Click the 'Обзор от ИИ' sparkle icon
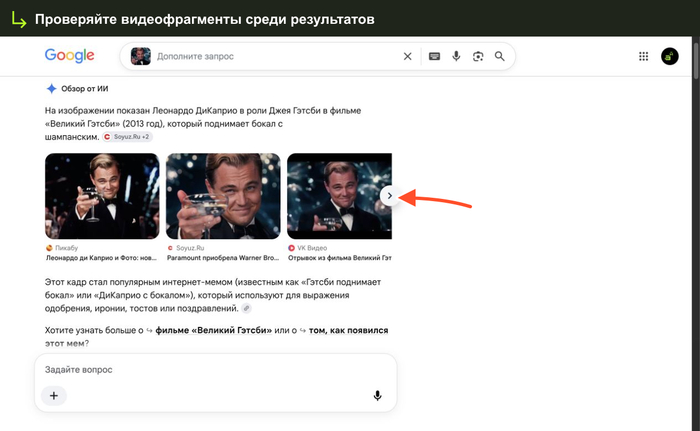The height and width of the screenshot is (431, 700). pyautogui.click(x=51, y=88)
